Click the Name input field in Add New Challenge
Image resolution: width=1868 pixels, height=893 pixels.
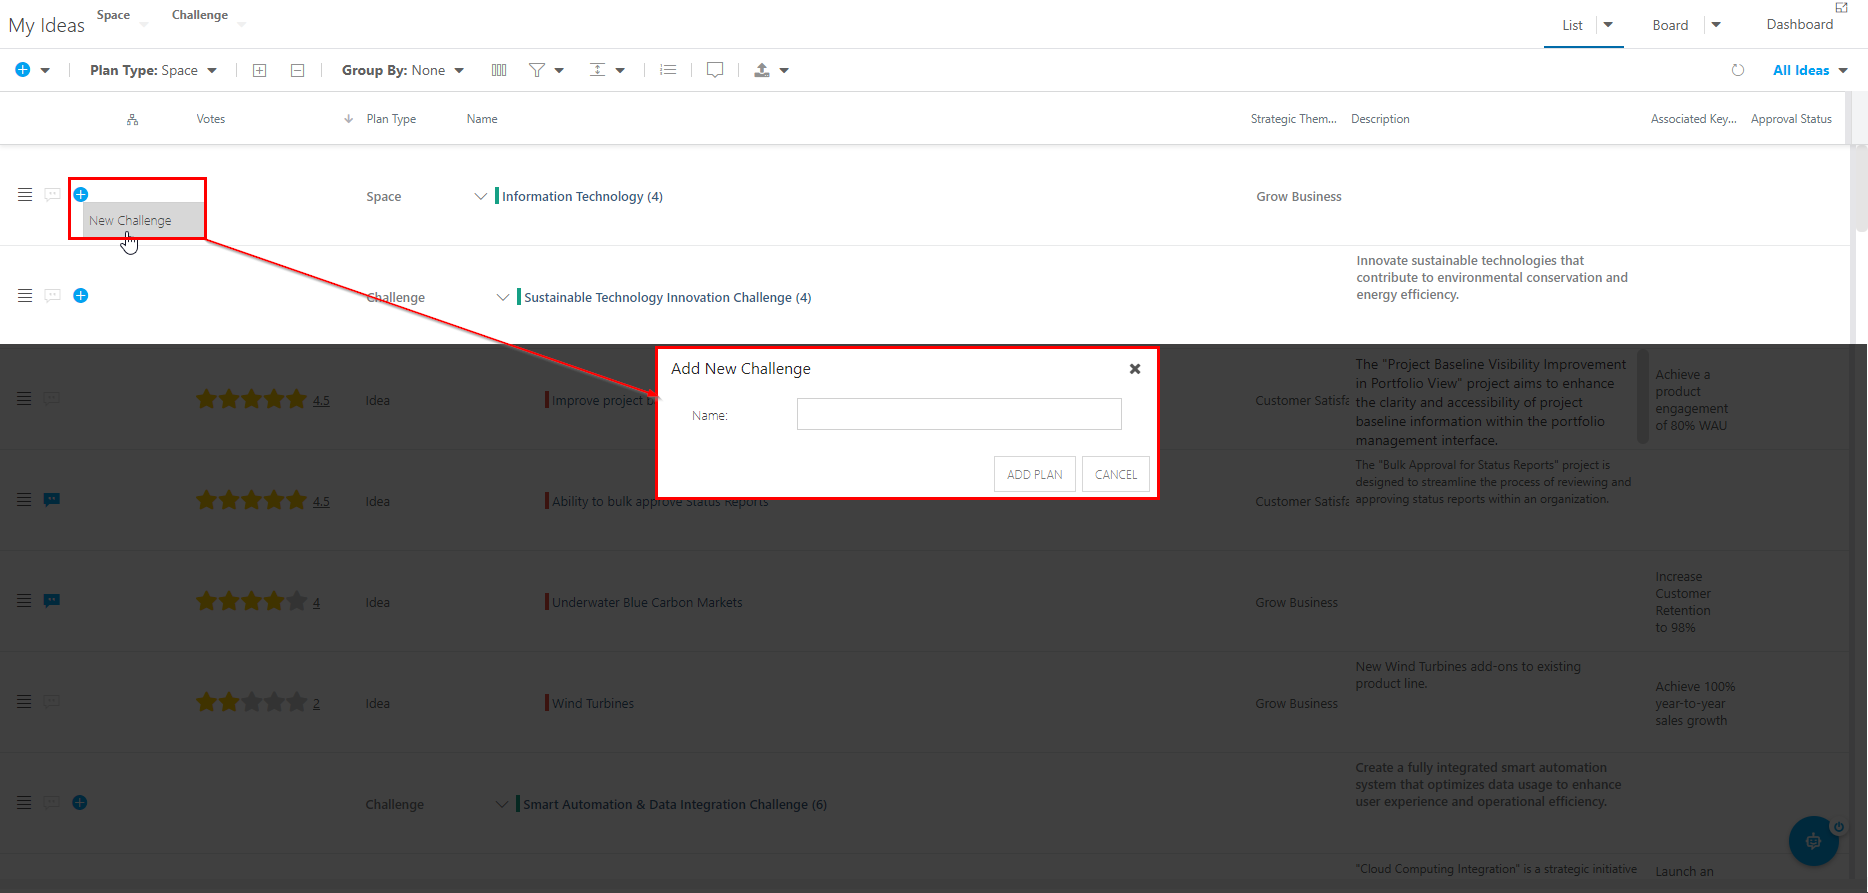click(959, 414)
